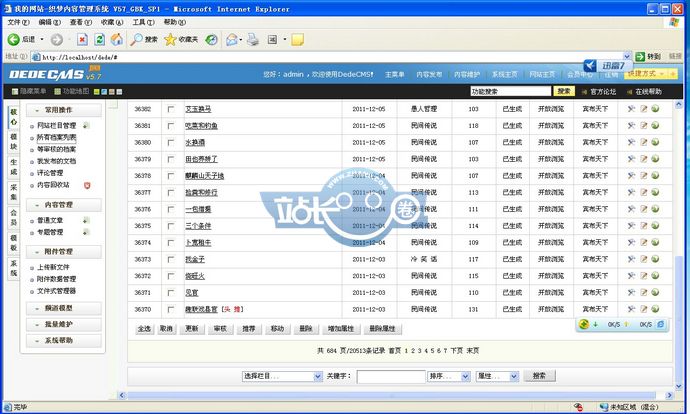Click the tools icon in row 36382

pos(631,109)
